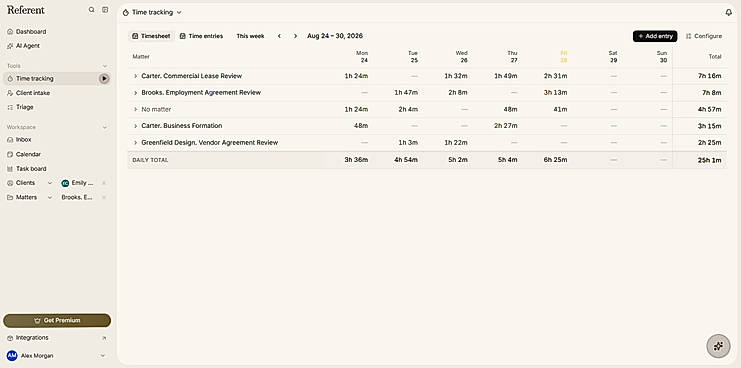Click the Fri 28 column header
Viewport: 741px width, 368px height.
[x=563, y=57]
